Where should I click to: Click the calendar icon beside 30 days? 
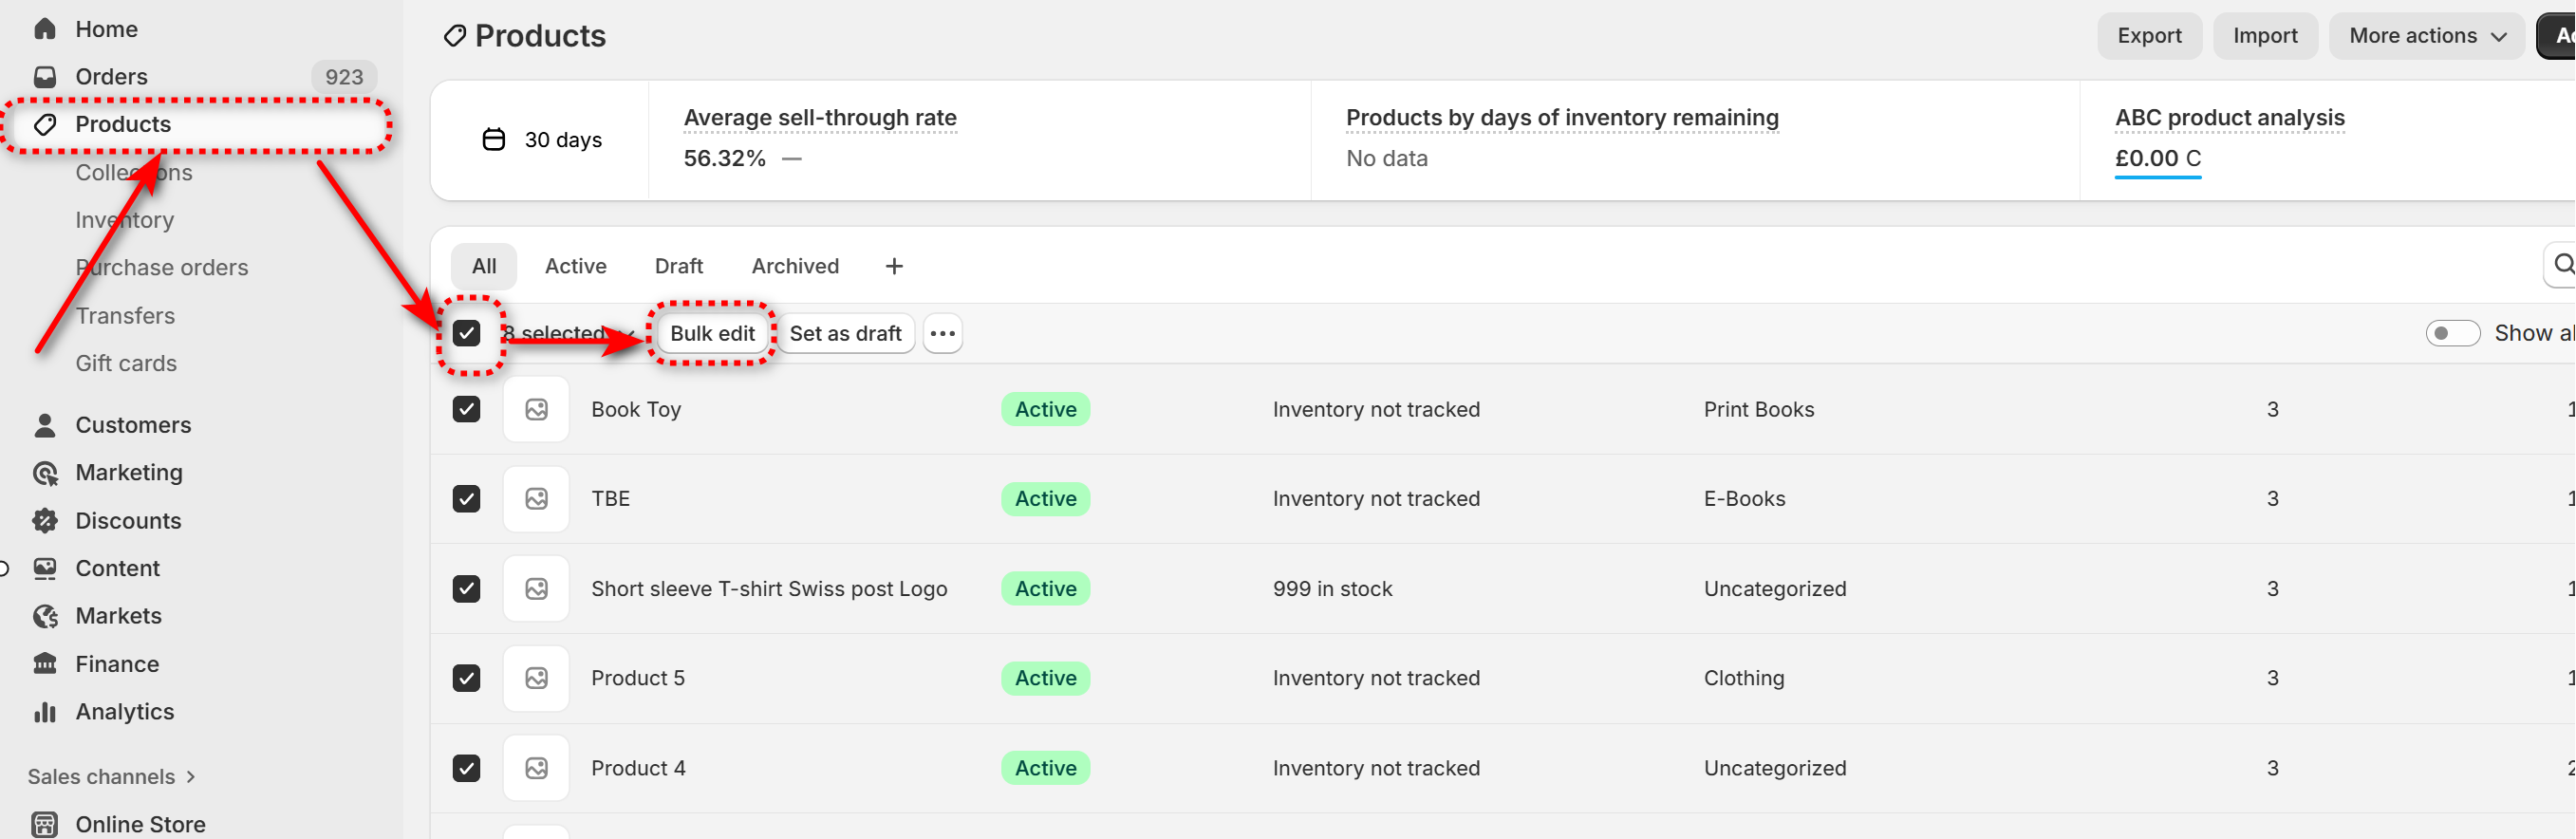click(494, 140)
